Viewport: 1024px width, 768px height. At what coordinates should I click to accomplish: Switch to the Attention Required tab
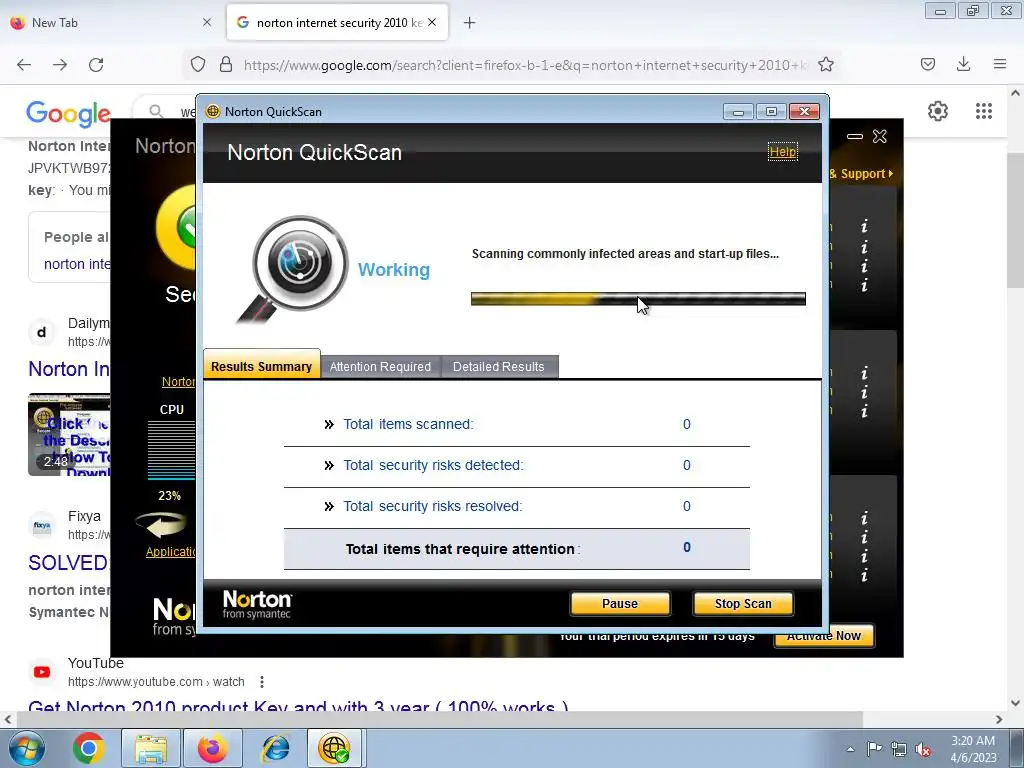tap(380, 366)
